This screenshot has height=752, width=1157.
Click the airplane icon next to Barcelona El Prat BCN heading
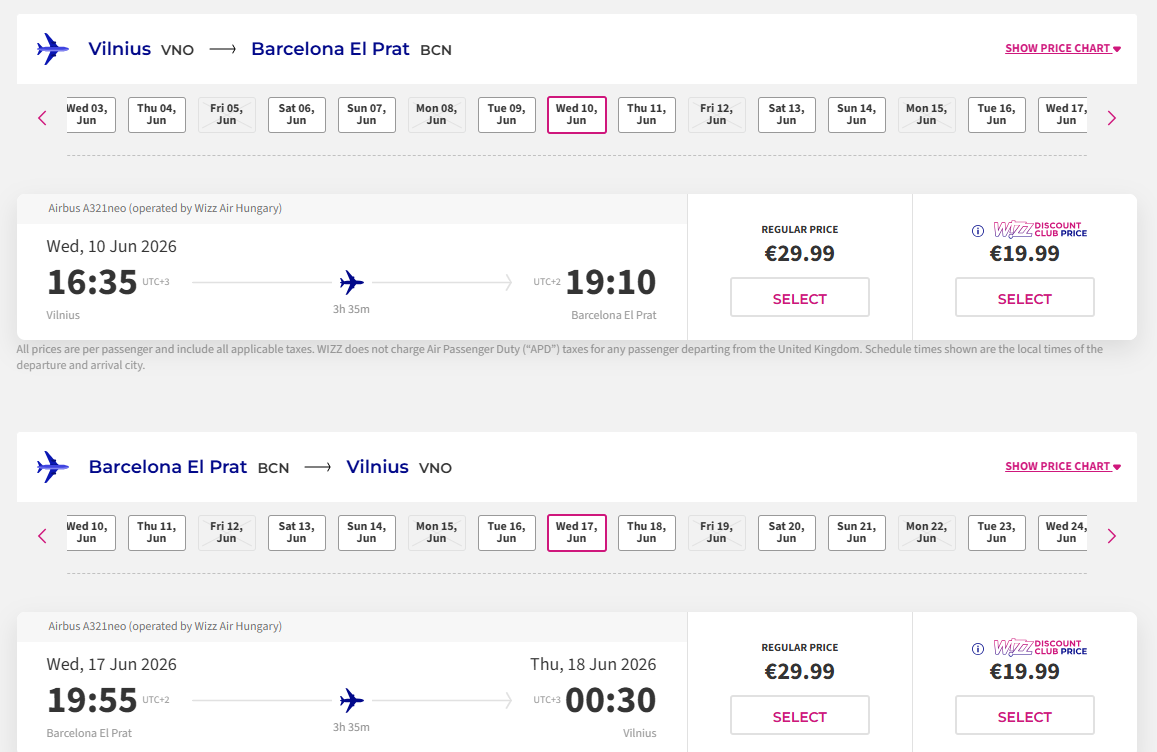(53, 466)
